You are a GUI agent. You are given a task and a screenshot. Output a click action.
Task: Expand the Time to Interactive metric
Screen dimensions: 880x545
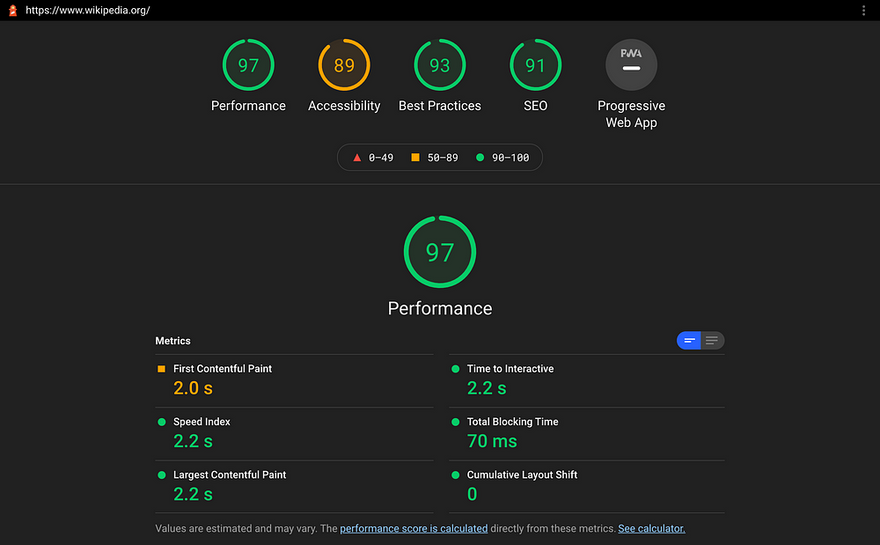[586, 381]
